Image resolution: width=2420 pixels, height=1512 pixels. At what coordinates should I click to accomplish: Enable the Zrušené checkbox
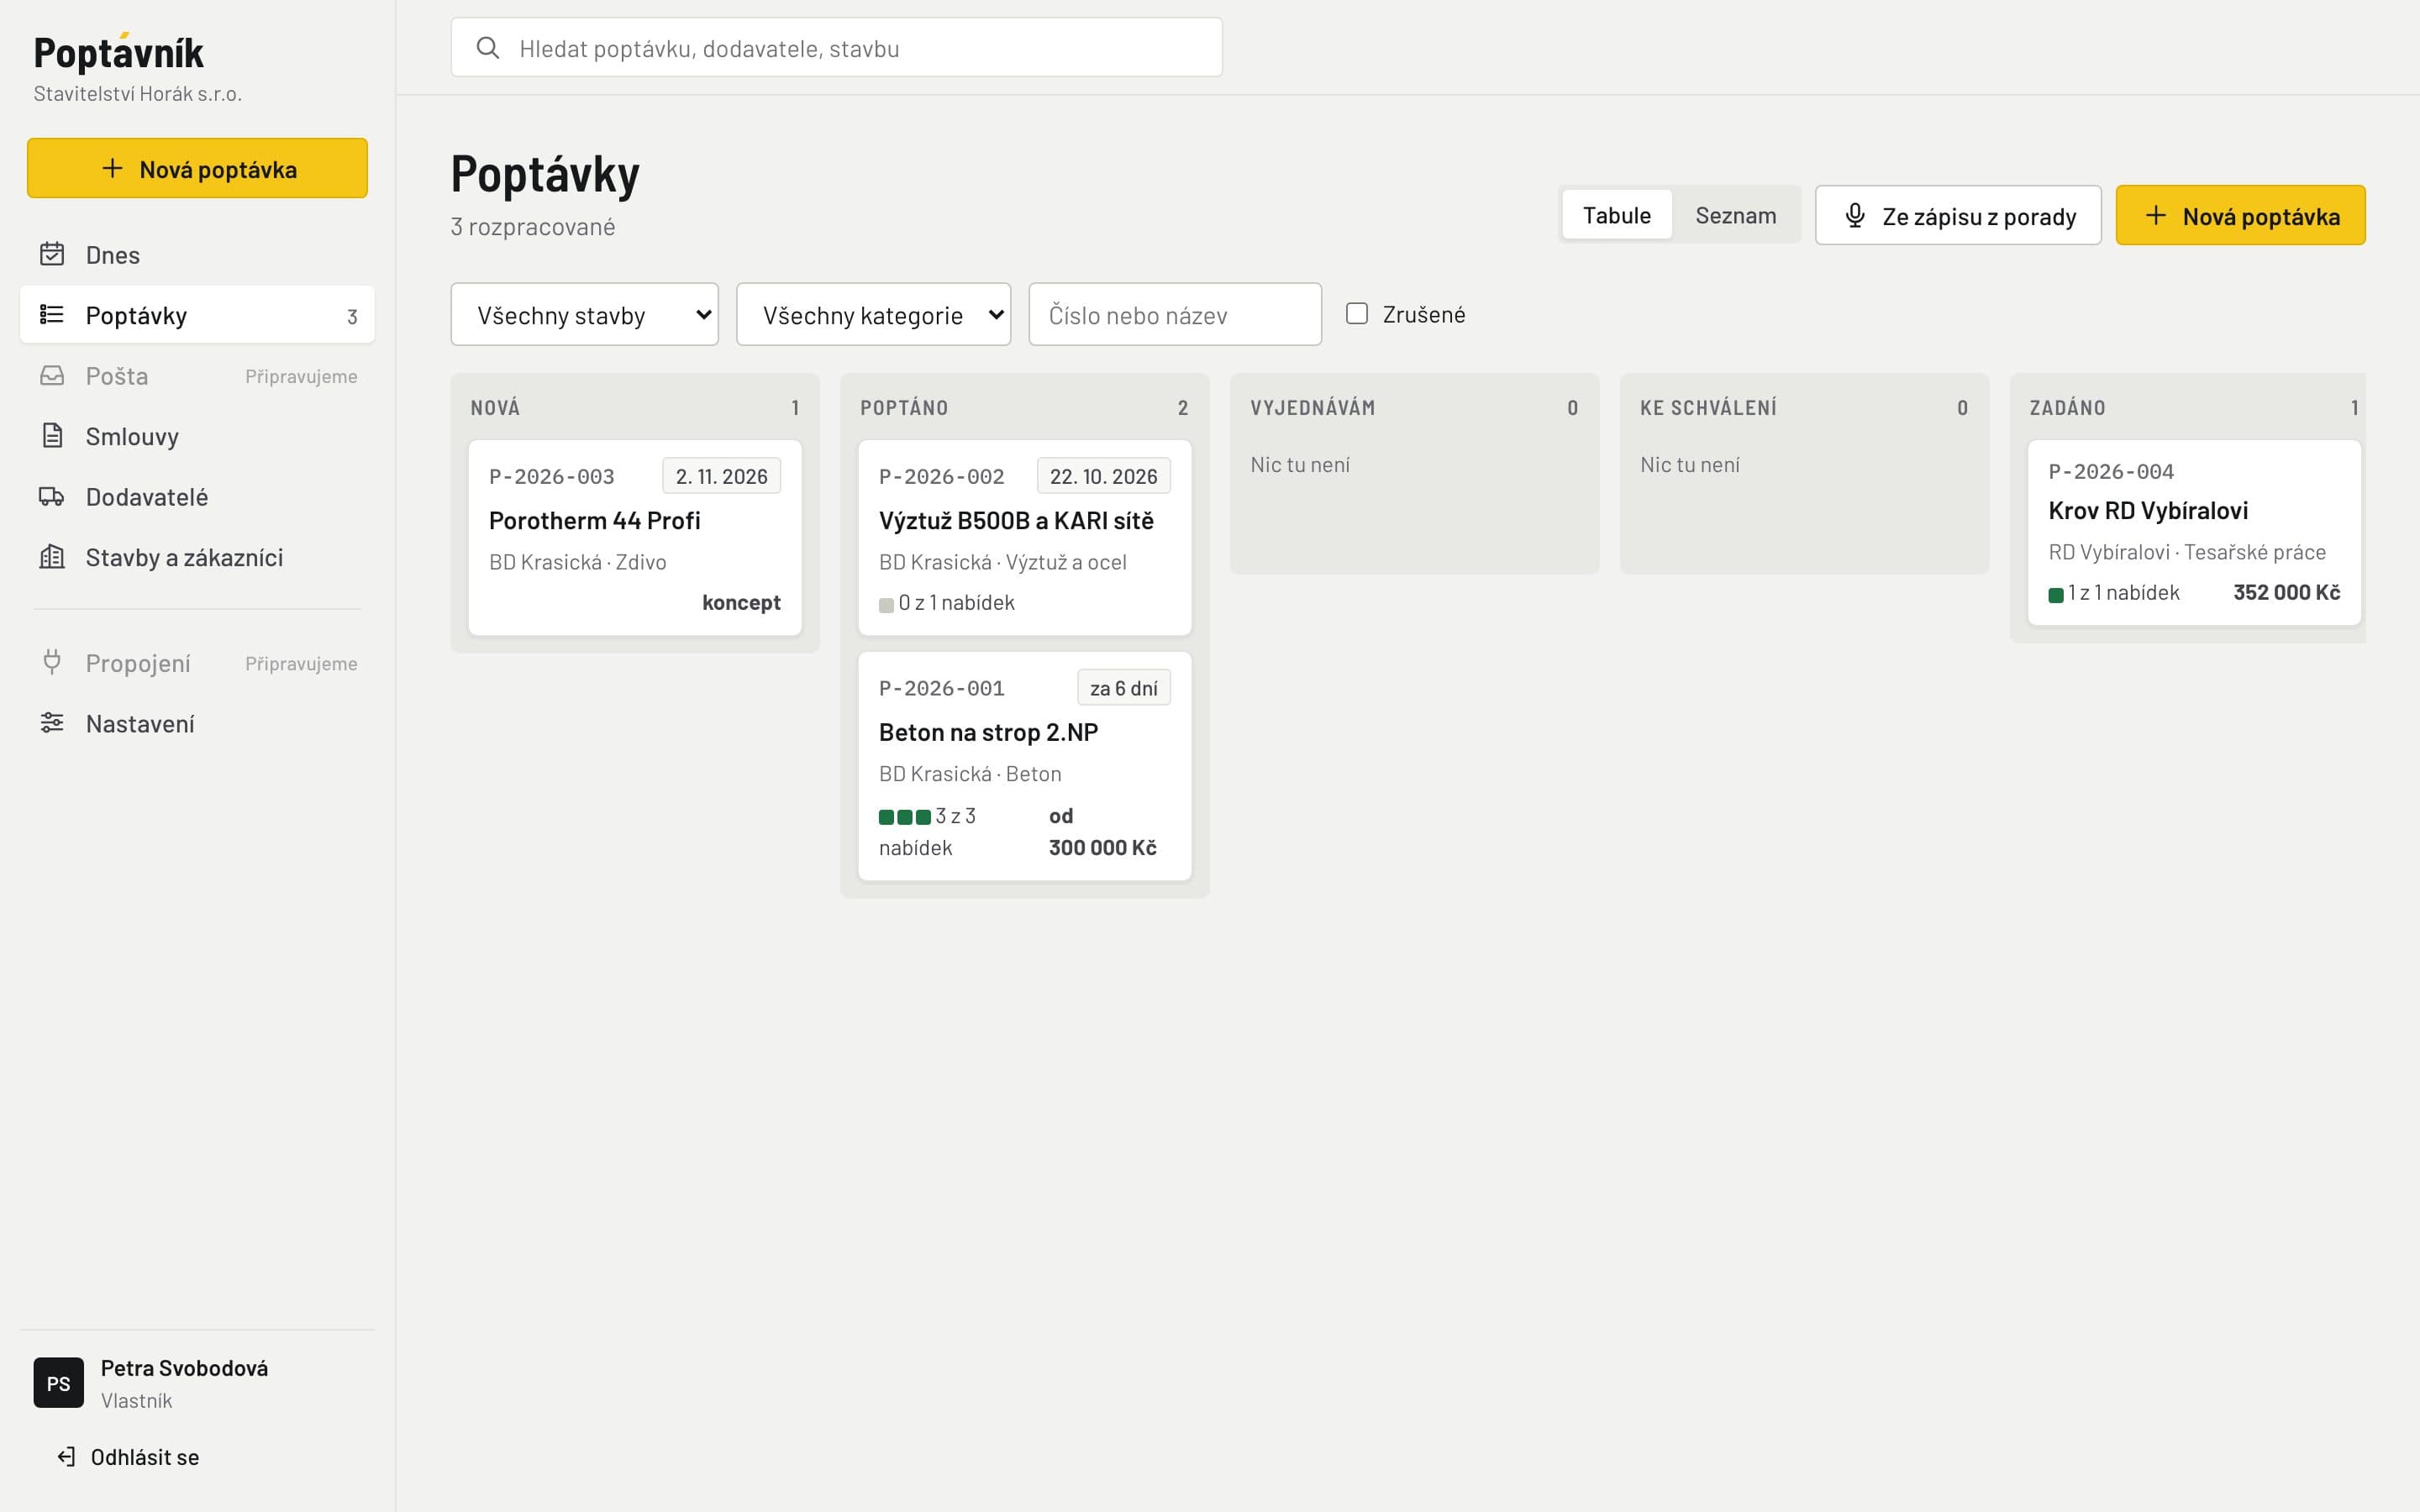coord(1357,314)
